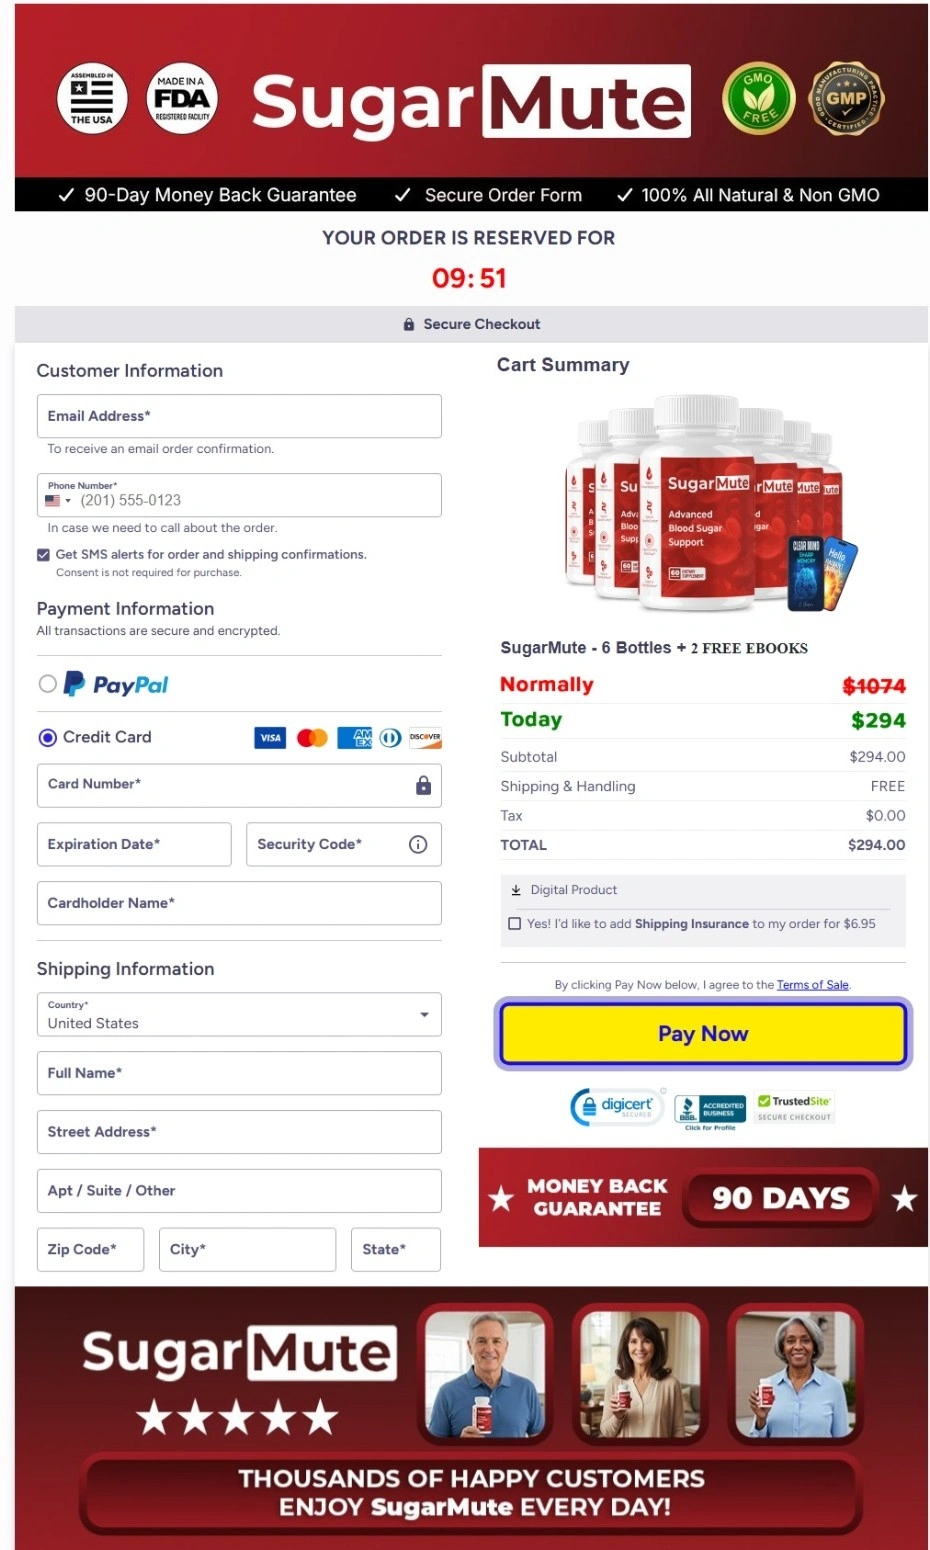Open the Terms of Sale link
This screenshot has height=1550, width=930.
coord(812,985)
